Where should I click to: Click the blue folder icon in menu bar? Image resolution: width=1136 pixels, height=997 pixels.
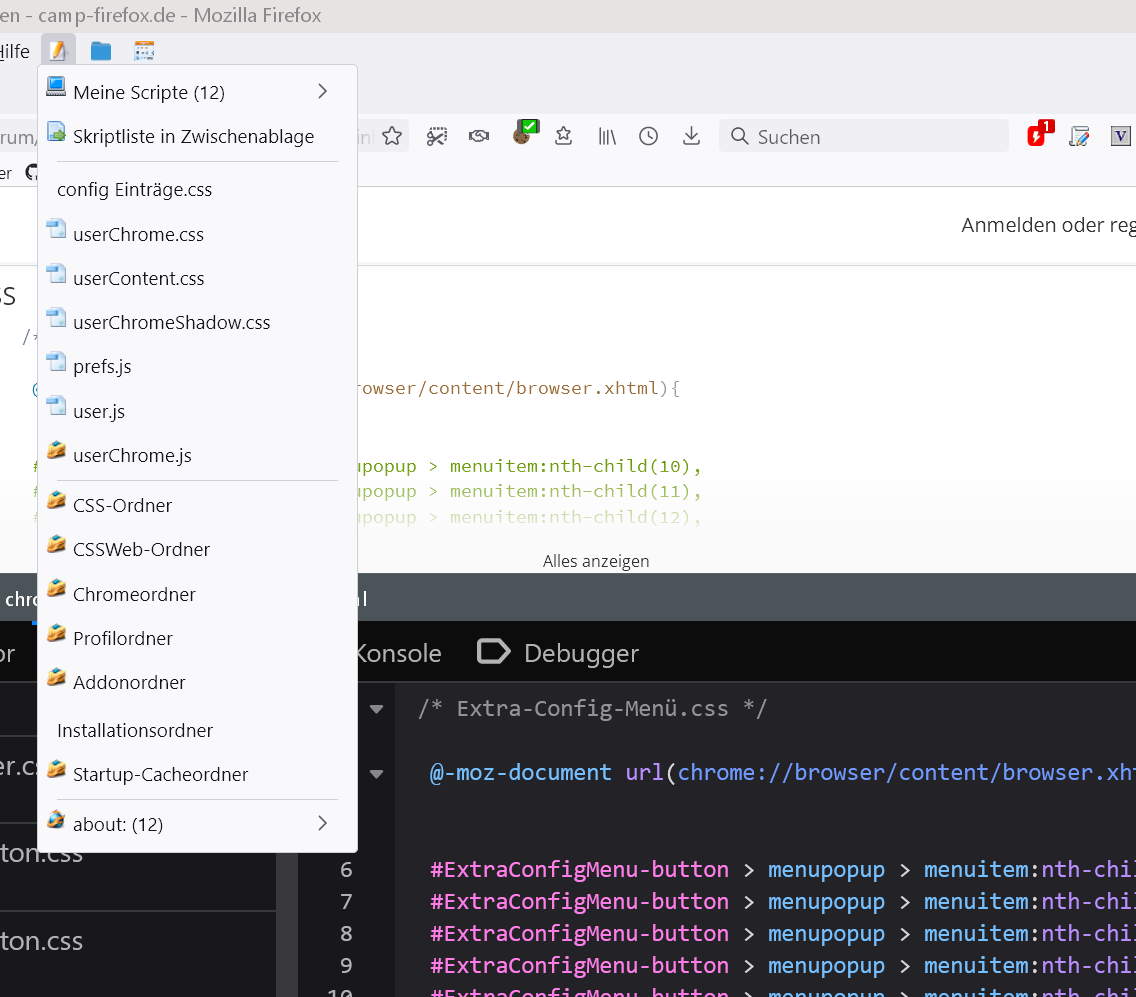pyautogui.click(x=101, y=51)
